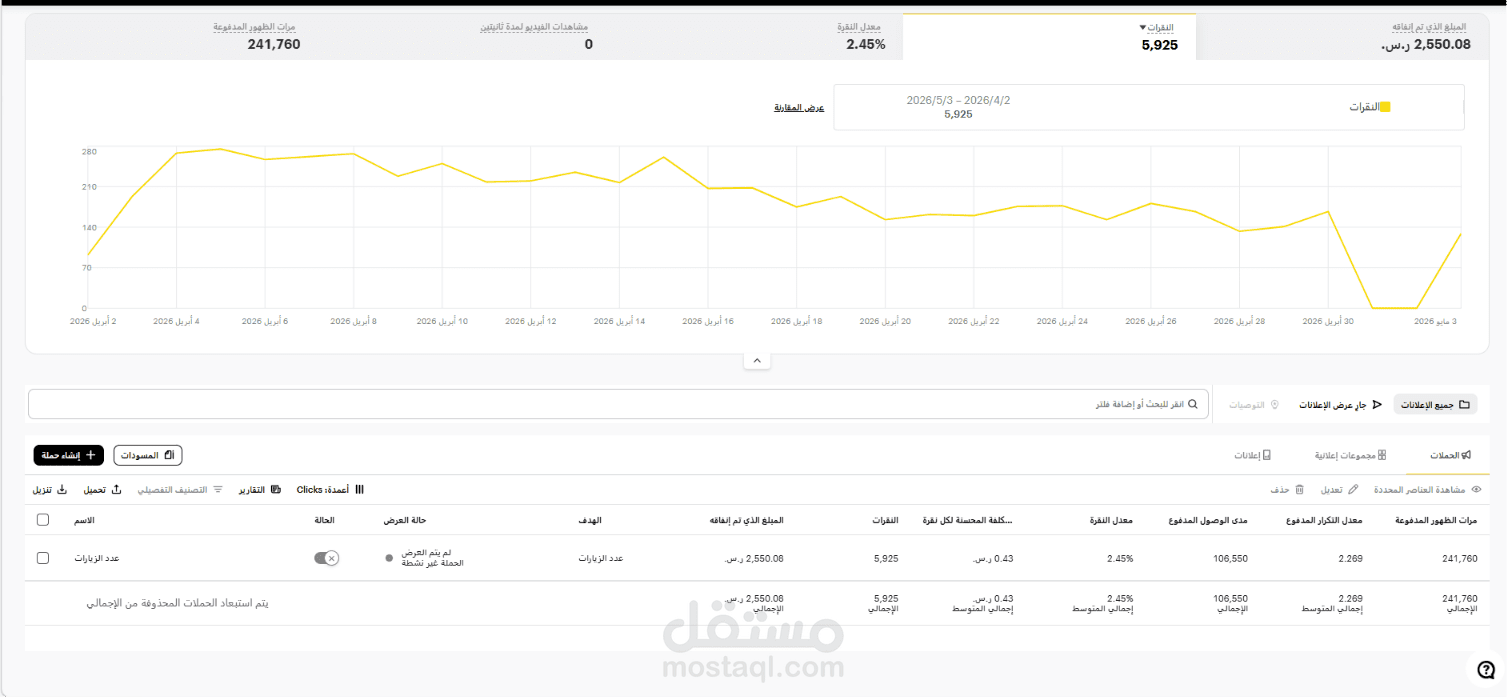This screenshot has width=1507, height=697.
Task: Click 'يتم استبعاد الحملات المحذوفة من الإجمالي' note
Action: pyautogui.click(x=177, y=603)
